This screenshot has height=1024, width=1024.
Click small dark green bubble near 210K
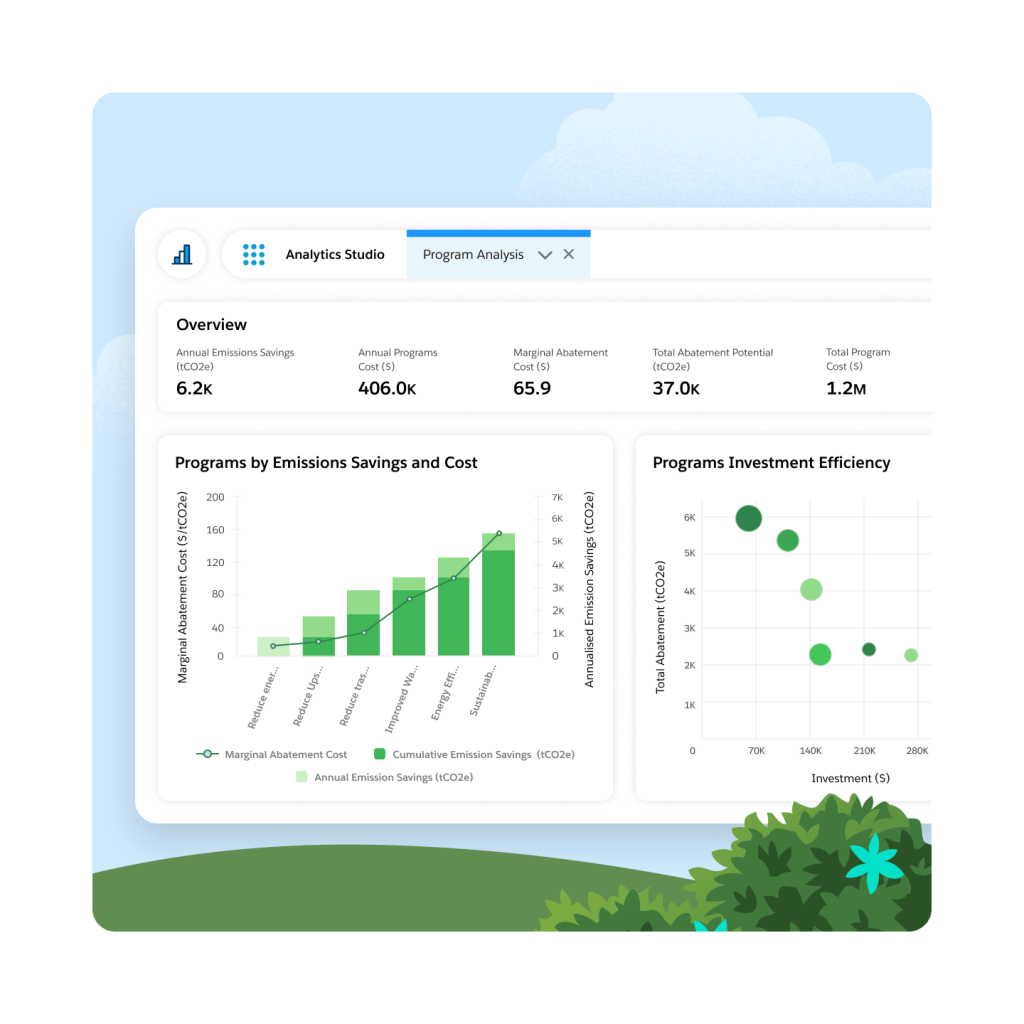tap(869, 649)
